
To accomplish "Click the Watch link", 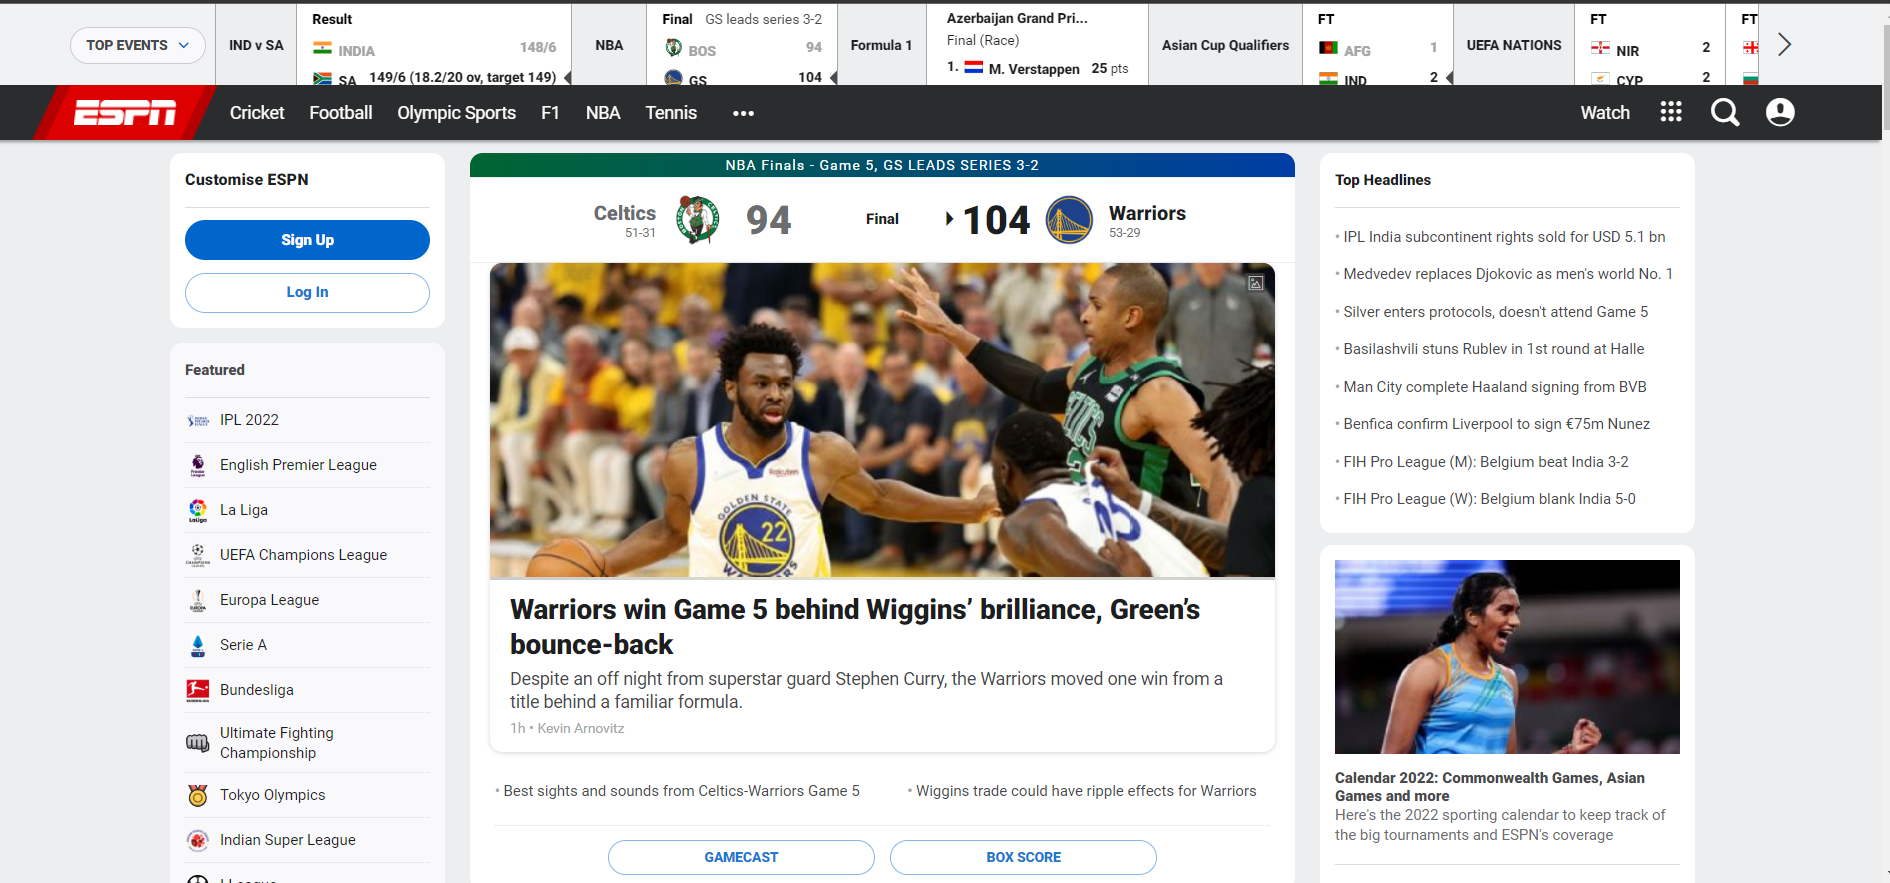I will click(1605, 113).
